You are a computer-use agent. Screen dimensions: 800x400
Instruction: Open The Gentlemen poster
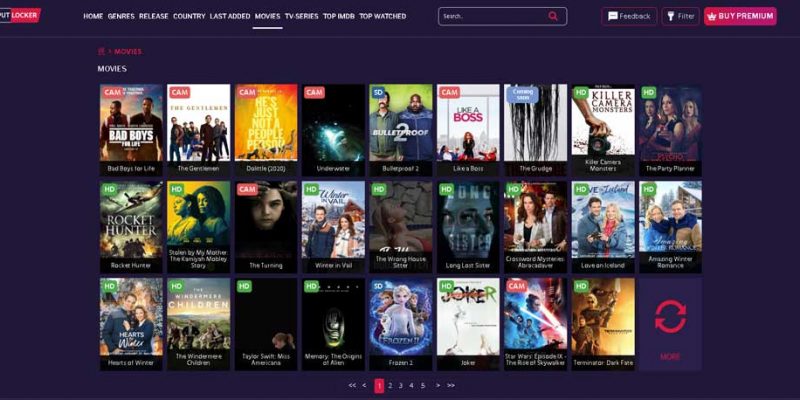point(198,130)
